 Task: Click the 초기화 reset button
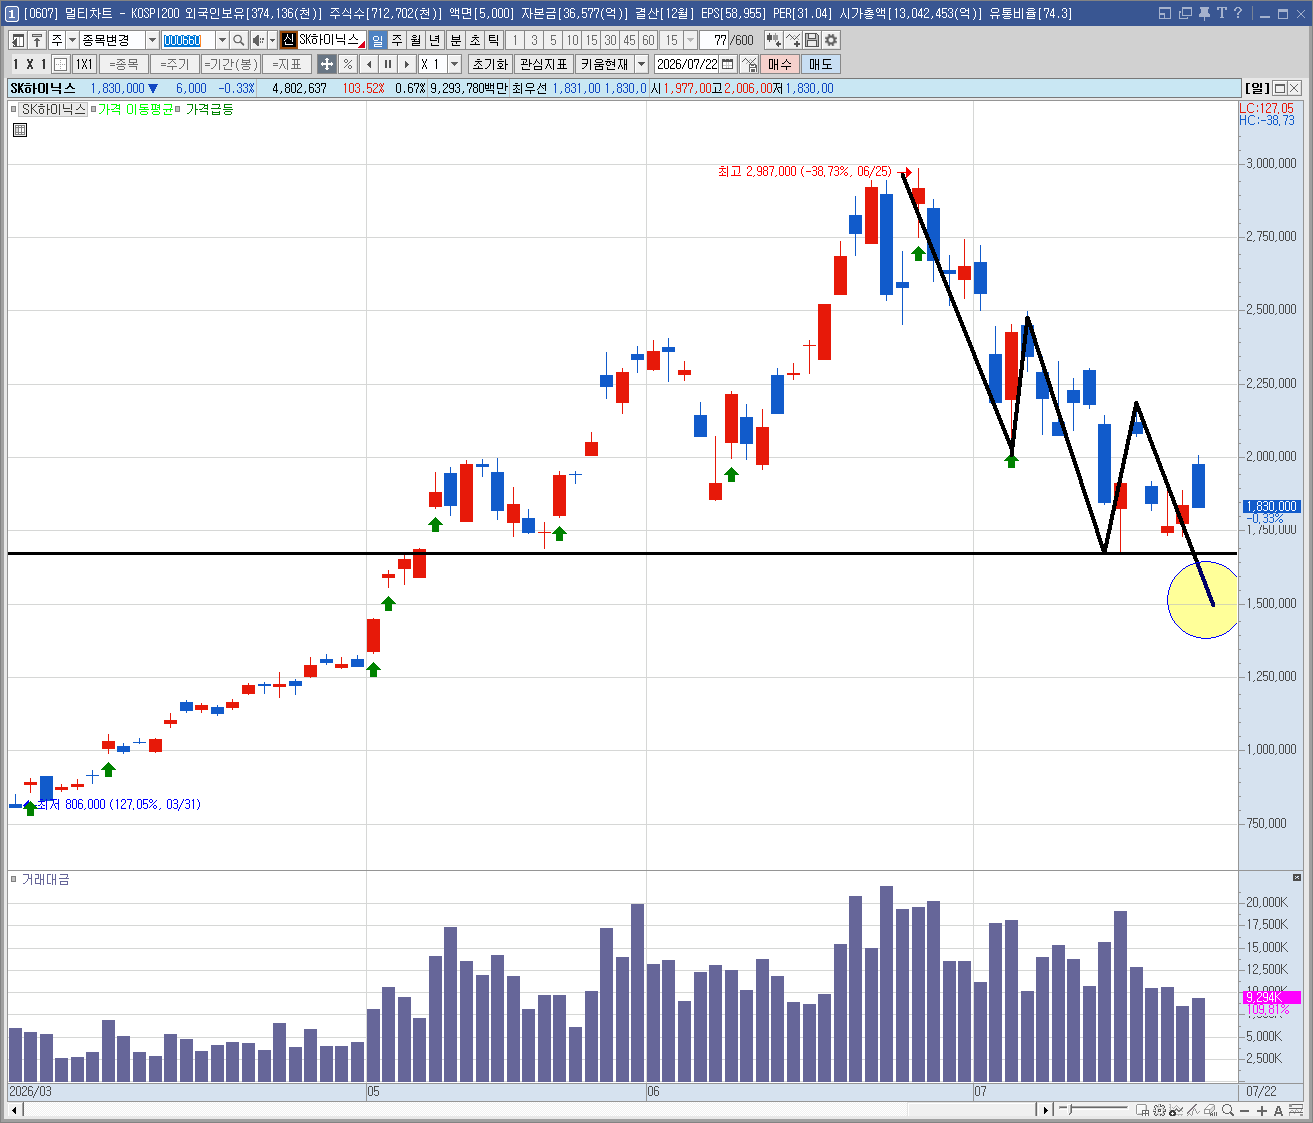click(x=490, y=64)
